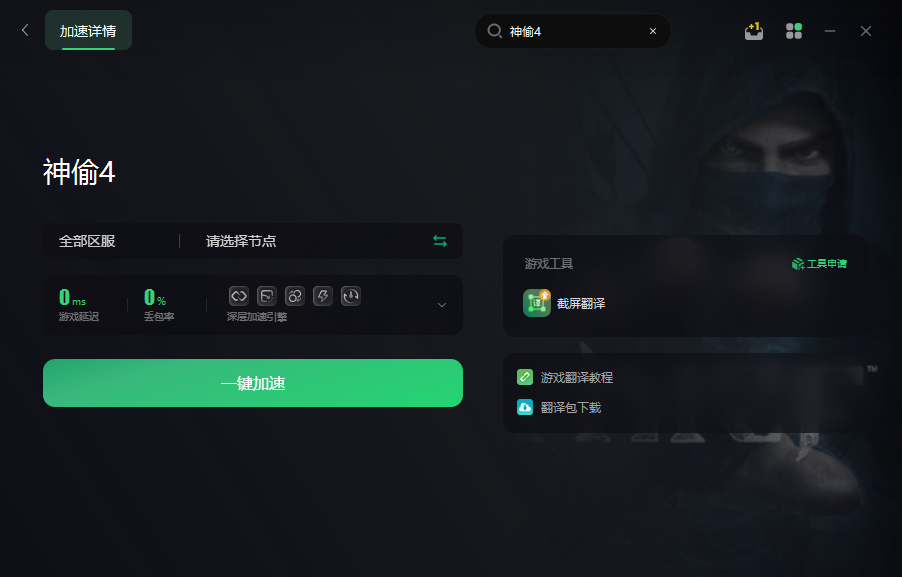
Task: Click the back arrow icon
Action: coord(25,30)
